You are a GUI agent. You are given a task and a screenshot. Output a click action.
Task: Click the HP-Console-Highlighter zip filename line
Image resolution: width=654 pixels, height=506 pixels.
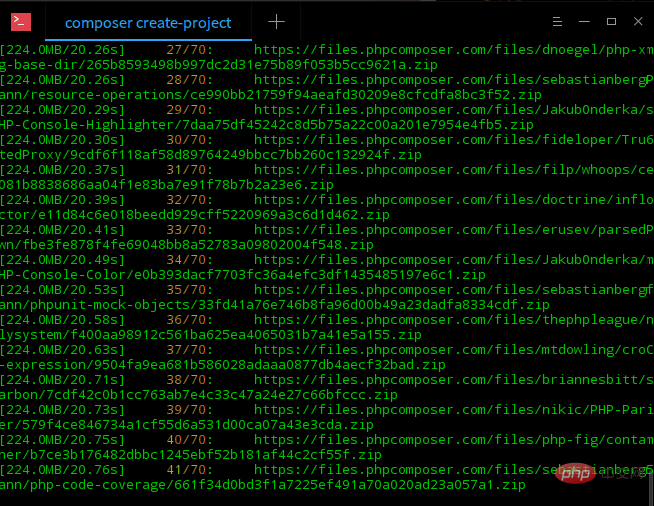click(x=267, y=125)
